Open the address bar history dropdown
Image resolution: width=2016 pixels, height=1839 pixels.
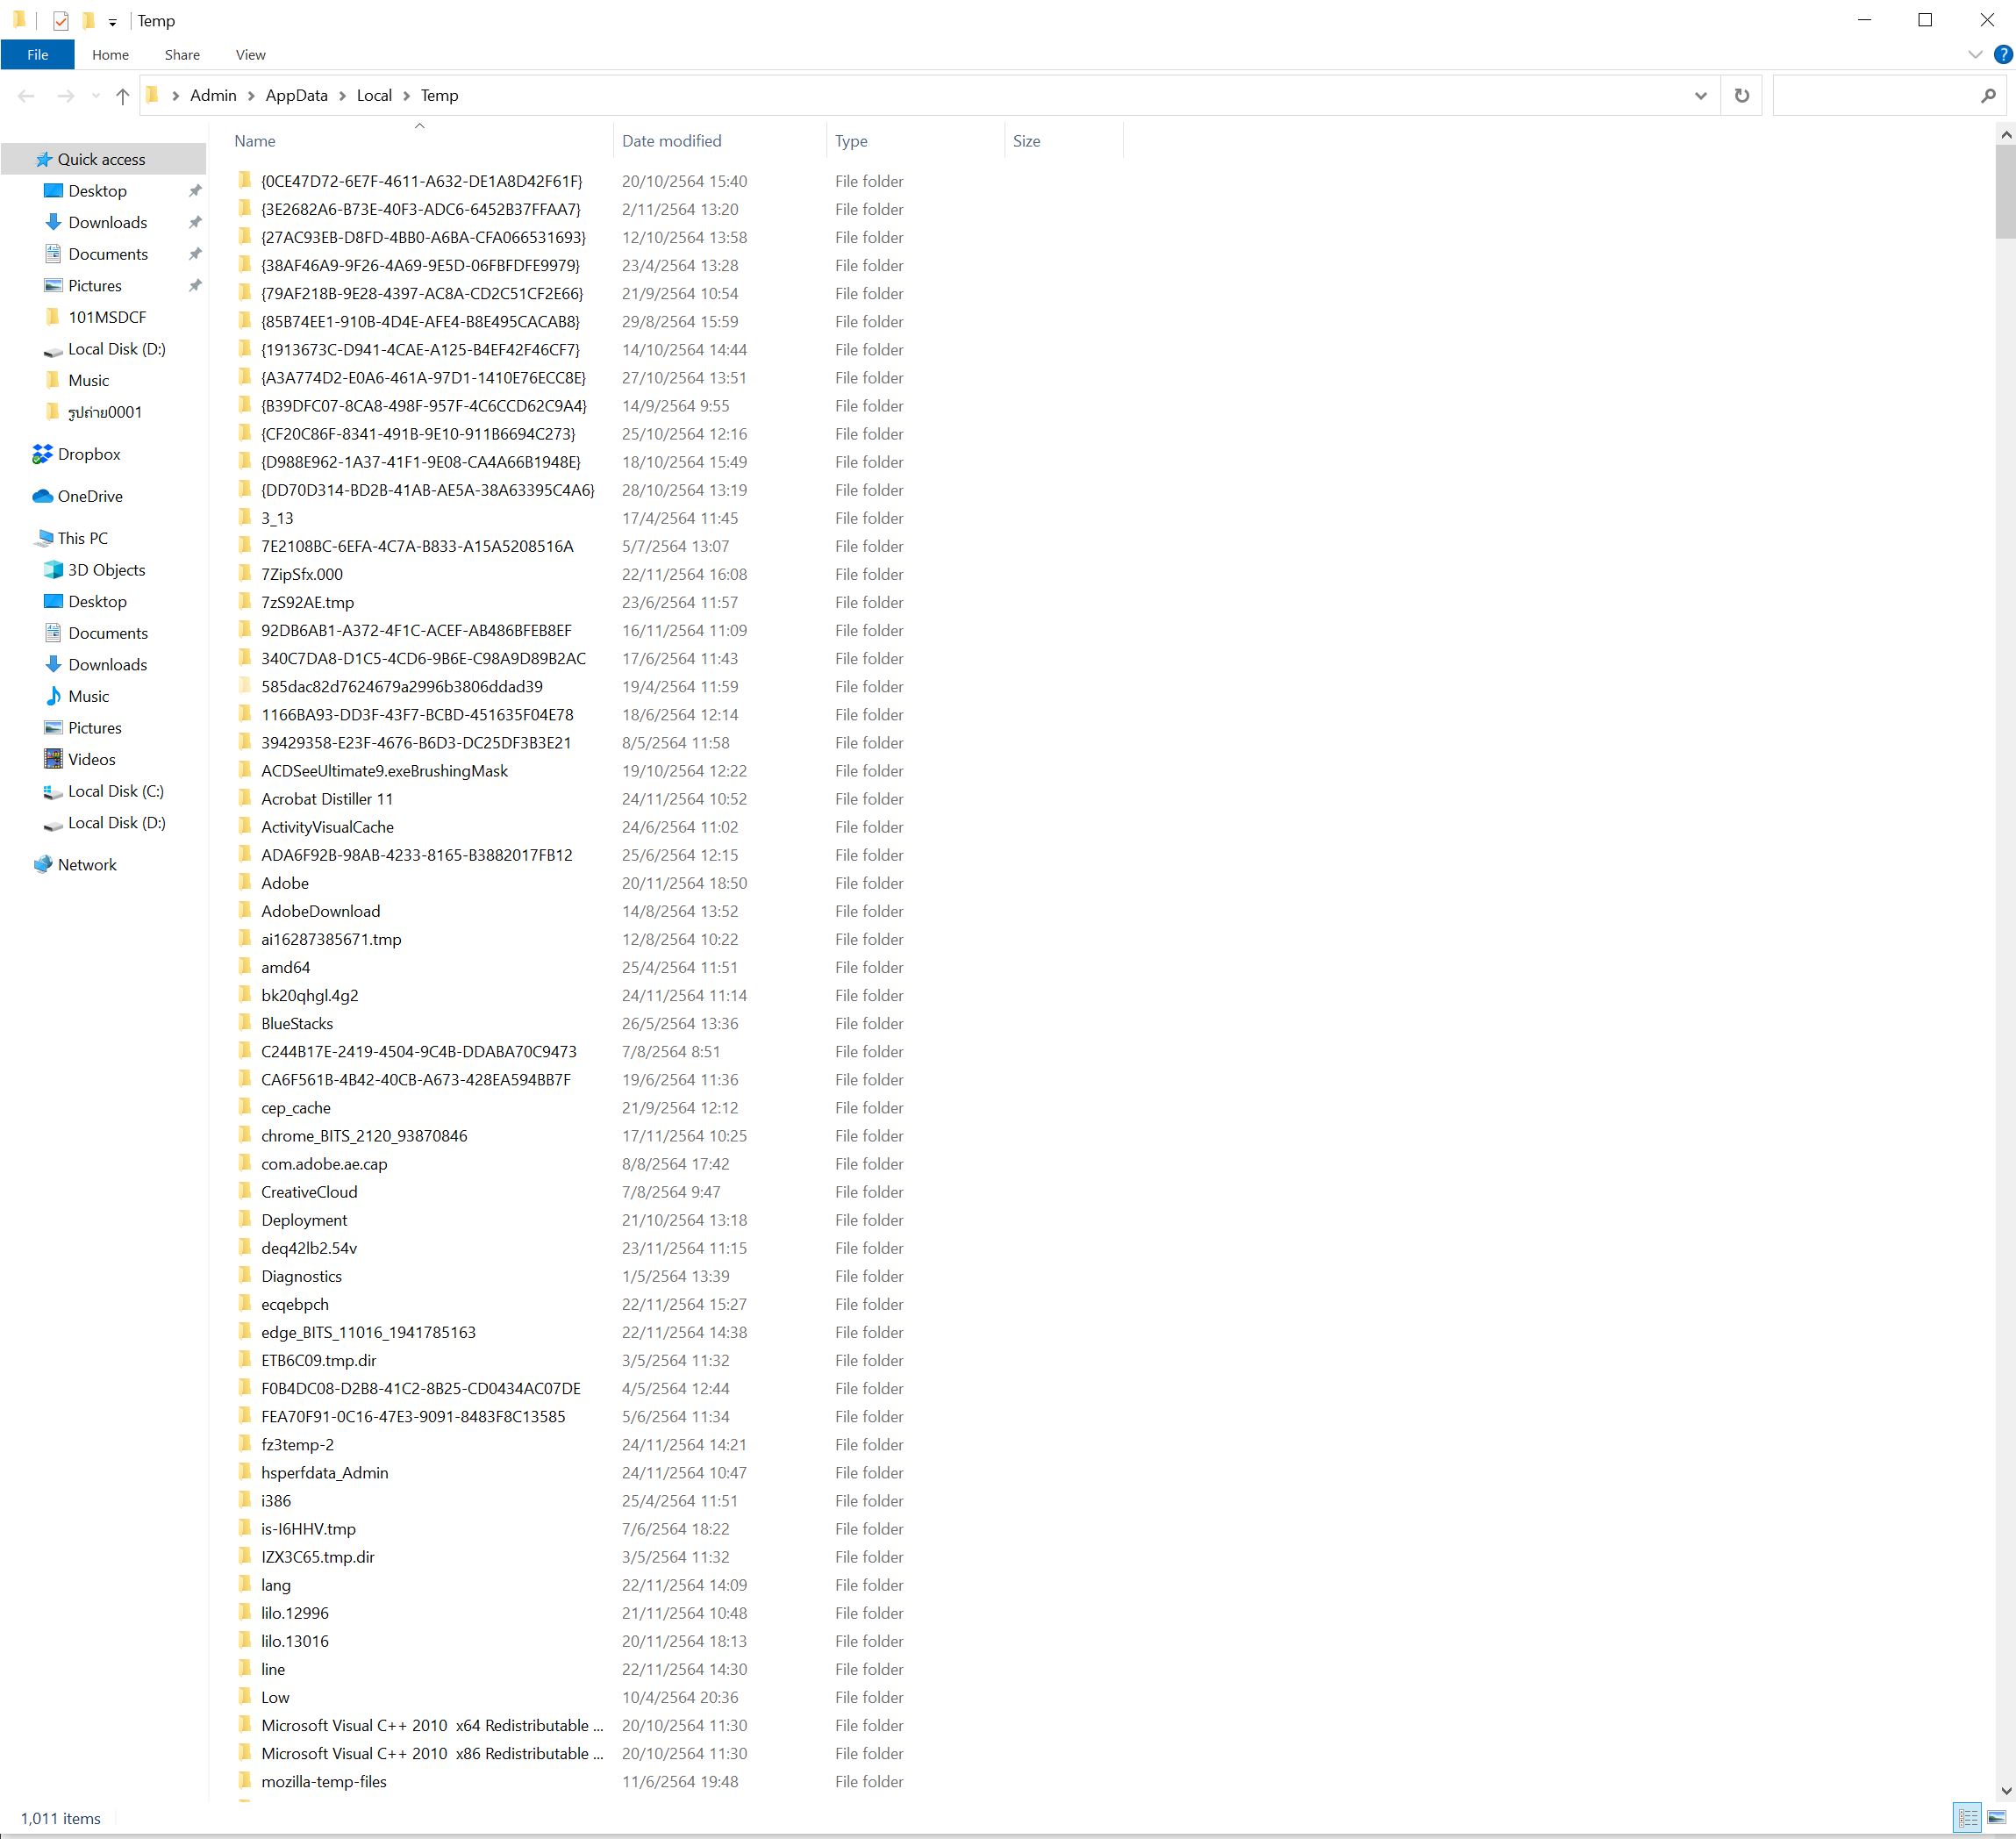[1700, 96]
